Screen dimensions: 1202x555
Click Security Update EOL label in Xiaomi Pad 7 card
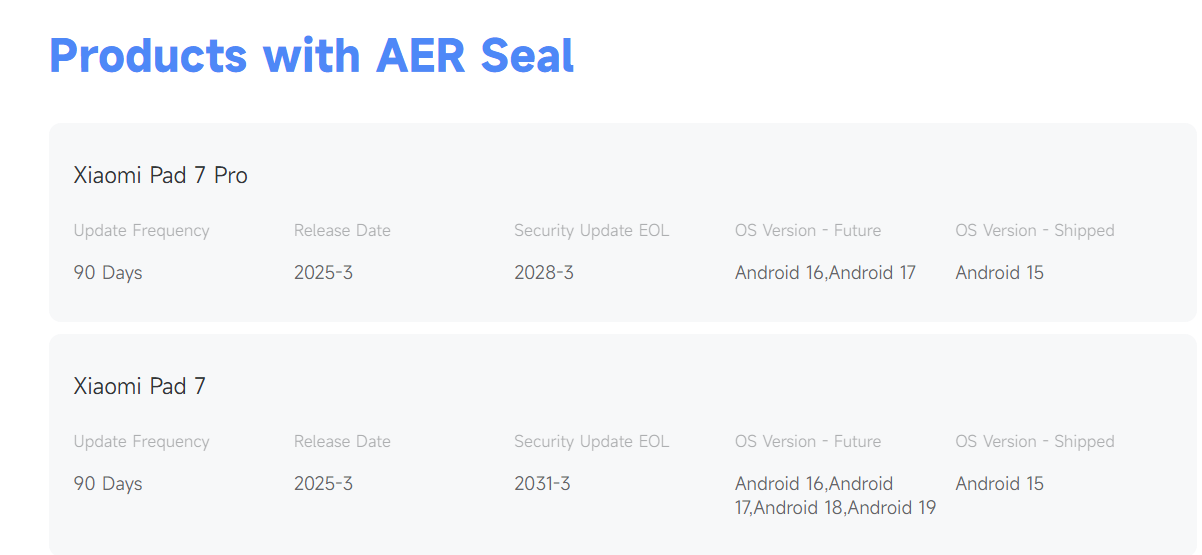(x=591, y=441)
